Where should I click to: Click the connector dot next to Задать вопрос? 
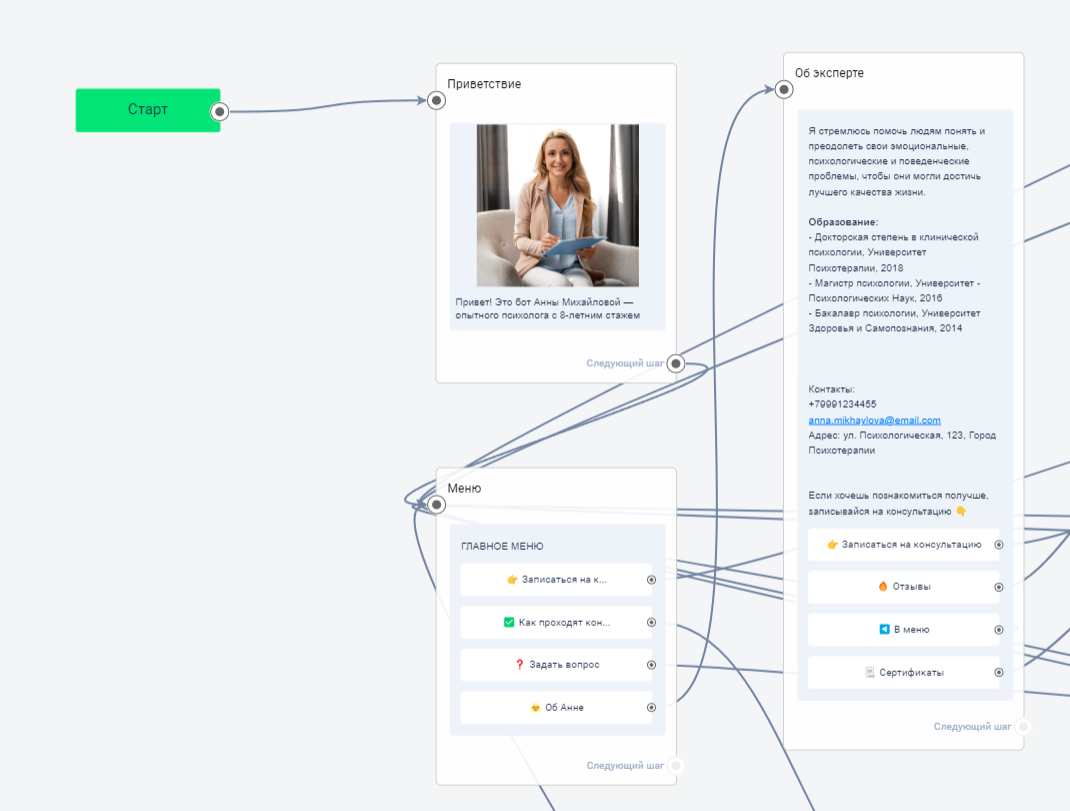[651, 665]
